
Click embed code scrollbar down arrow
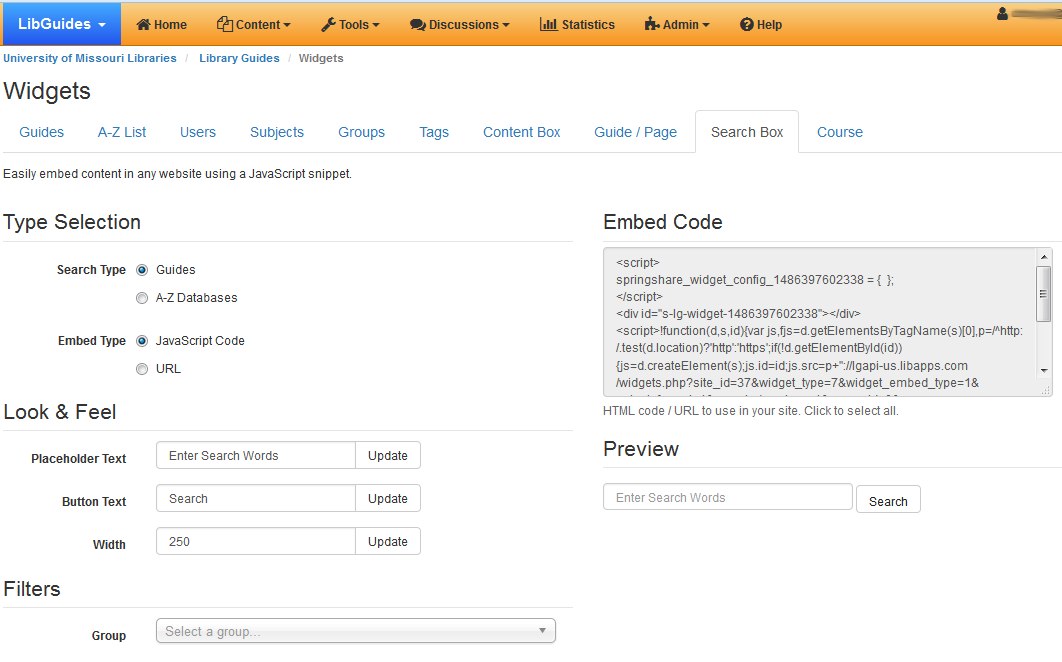(x=1044, y=370)
